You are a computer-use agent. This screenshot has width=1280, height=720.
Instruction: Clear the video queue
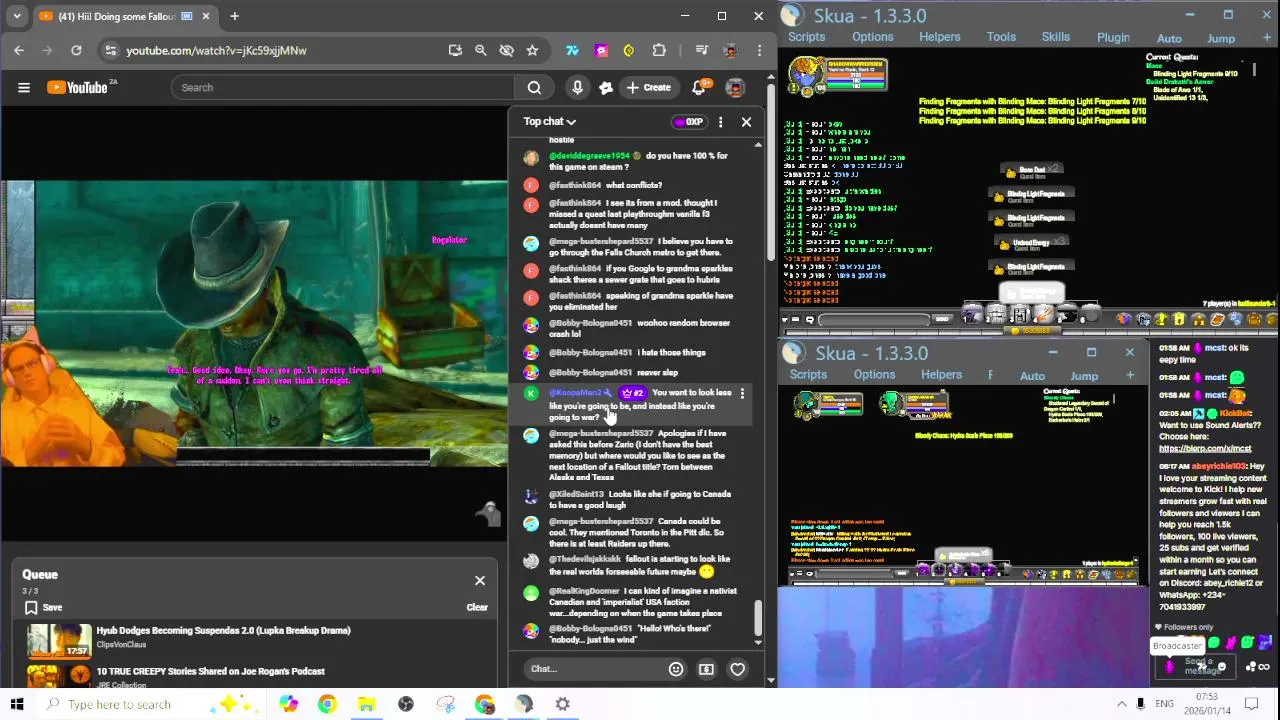pos(477,607)
